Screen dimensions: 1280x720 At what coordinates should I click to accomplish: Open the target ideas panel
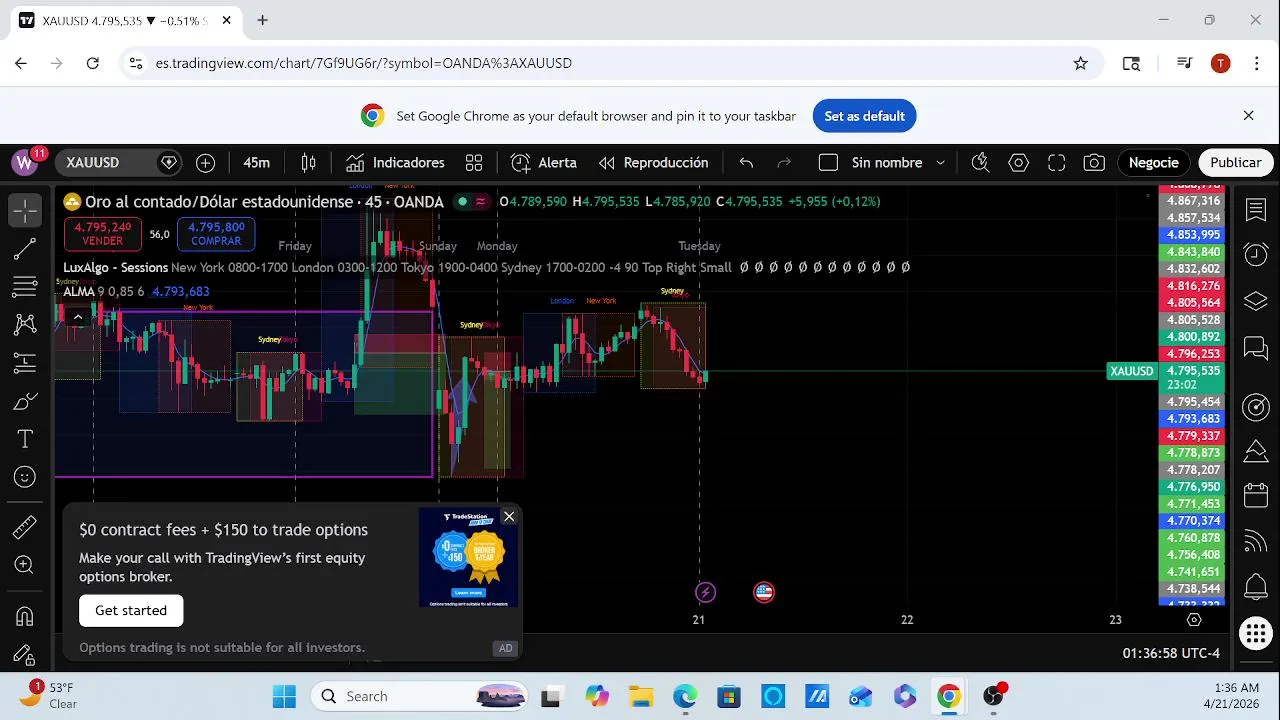pos(1256,406)
